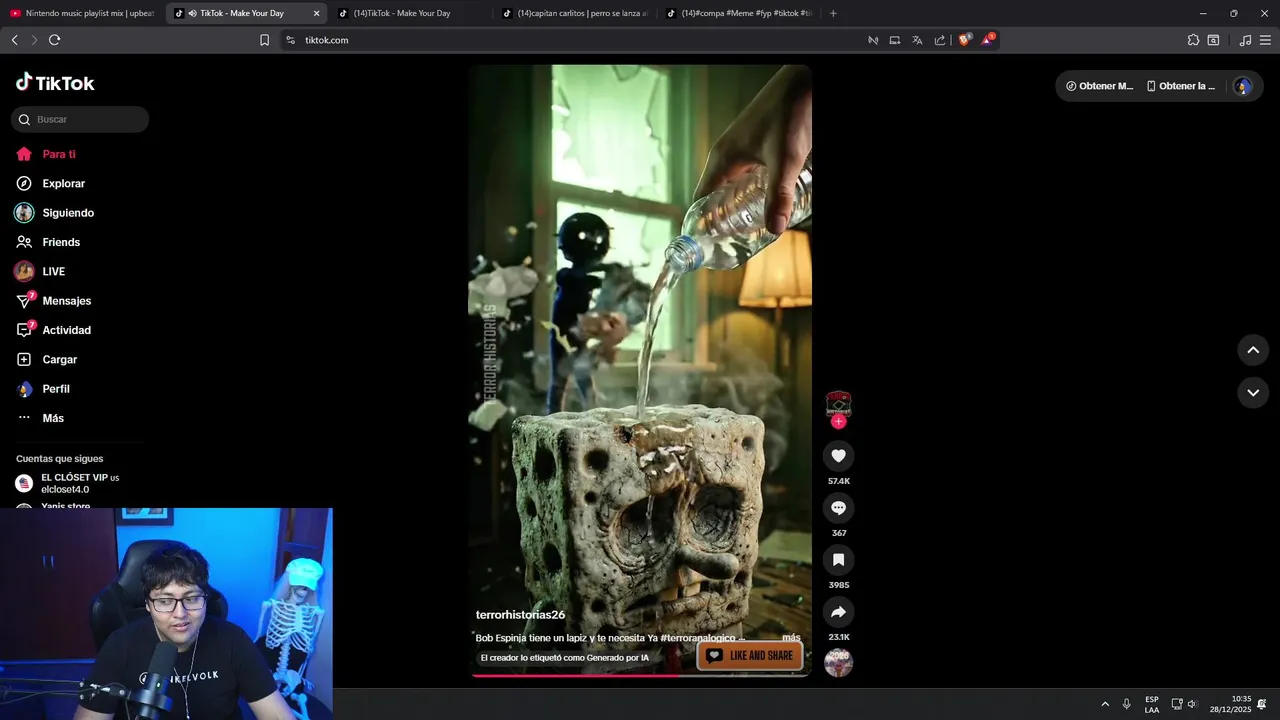Open terrorhistorias26 profile from username
This screenshot has width=1280, height=720.
[x=520, y=615]
